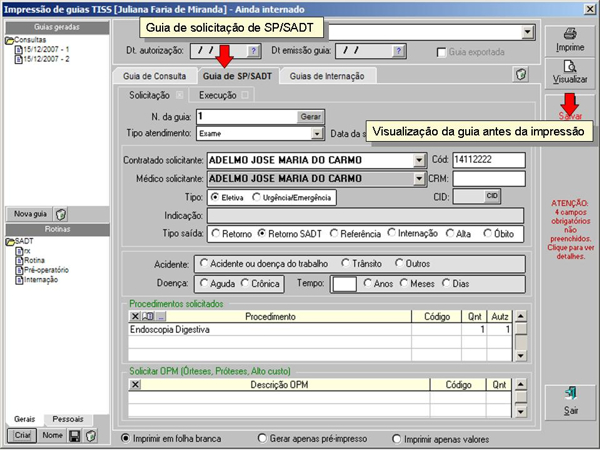Open the Pessoais tab
Viewport: 600px width, 450px height.
point(69,419)
